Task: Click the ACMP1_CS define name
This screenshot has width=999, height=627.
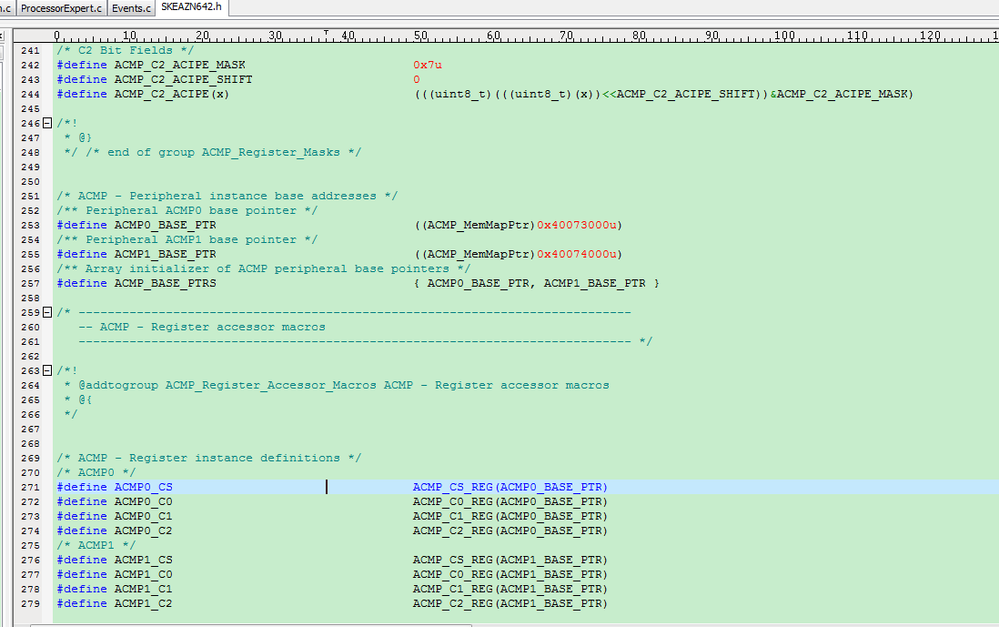Action: pos(143,560)
